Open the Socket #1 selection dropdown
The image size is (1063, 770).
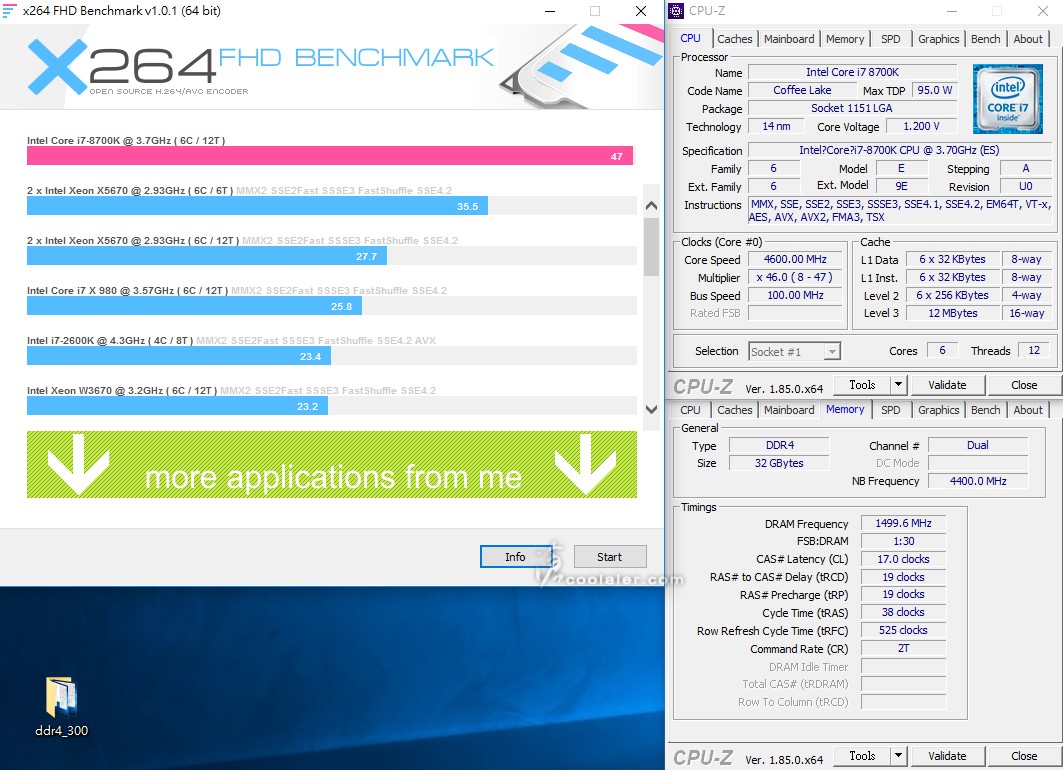(x=795, y=351)
